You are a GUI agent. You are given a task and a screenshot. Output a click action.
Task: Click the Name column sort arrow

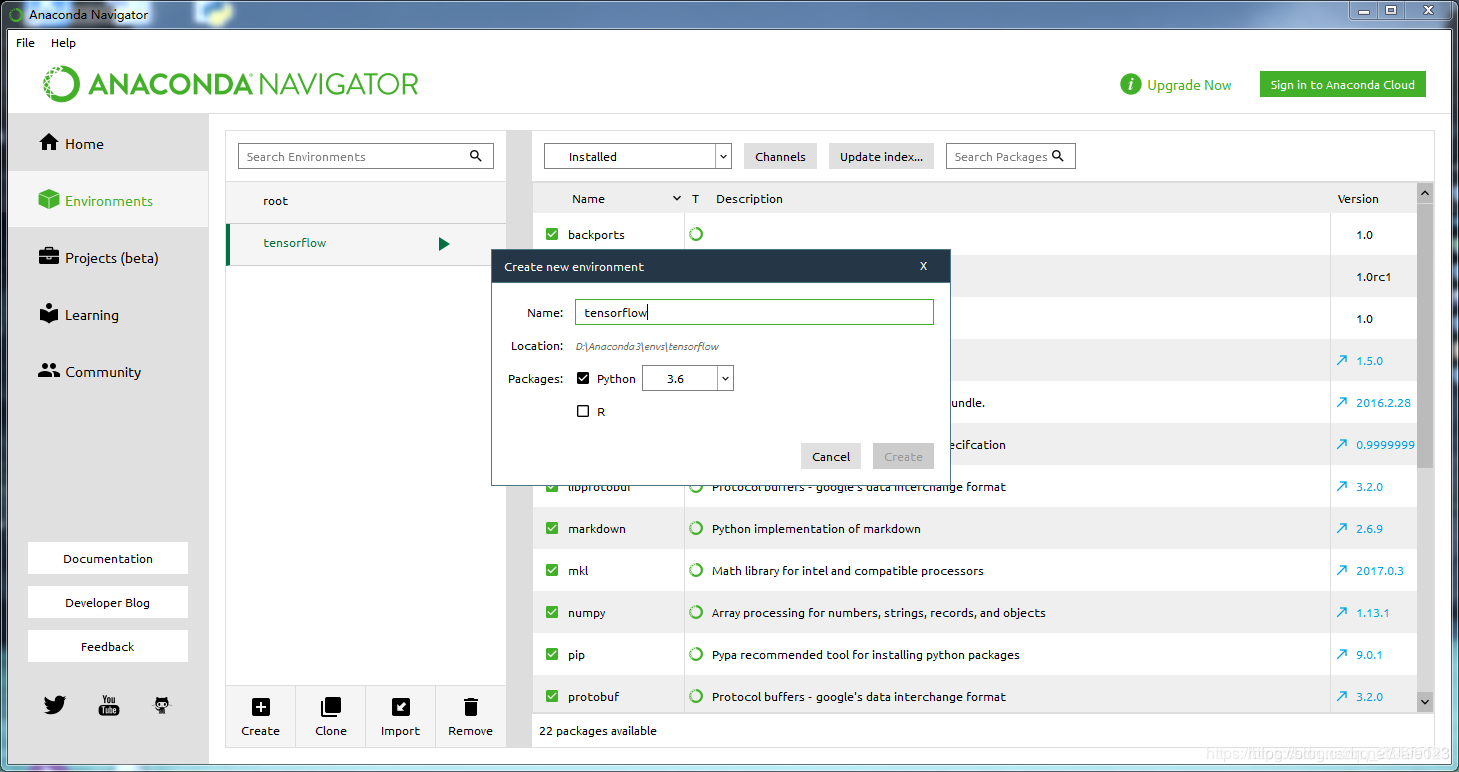(677, 199)
